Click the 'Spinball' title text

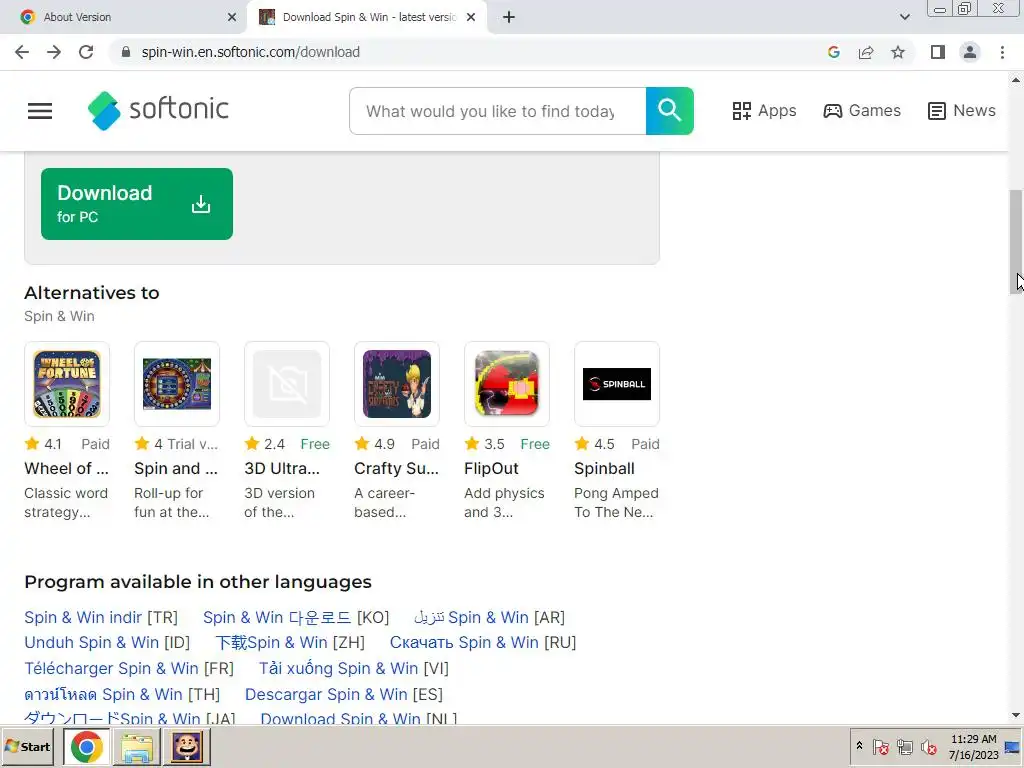pos(604,469)
